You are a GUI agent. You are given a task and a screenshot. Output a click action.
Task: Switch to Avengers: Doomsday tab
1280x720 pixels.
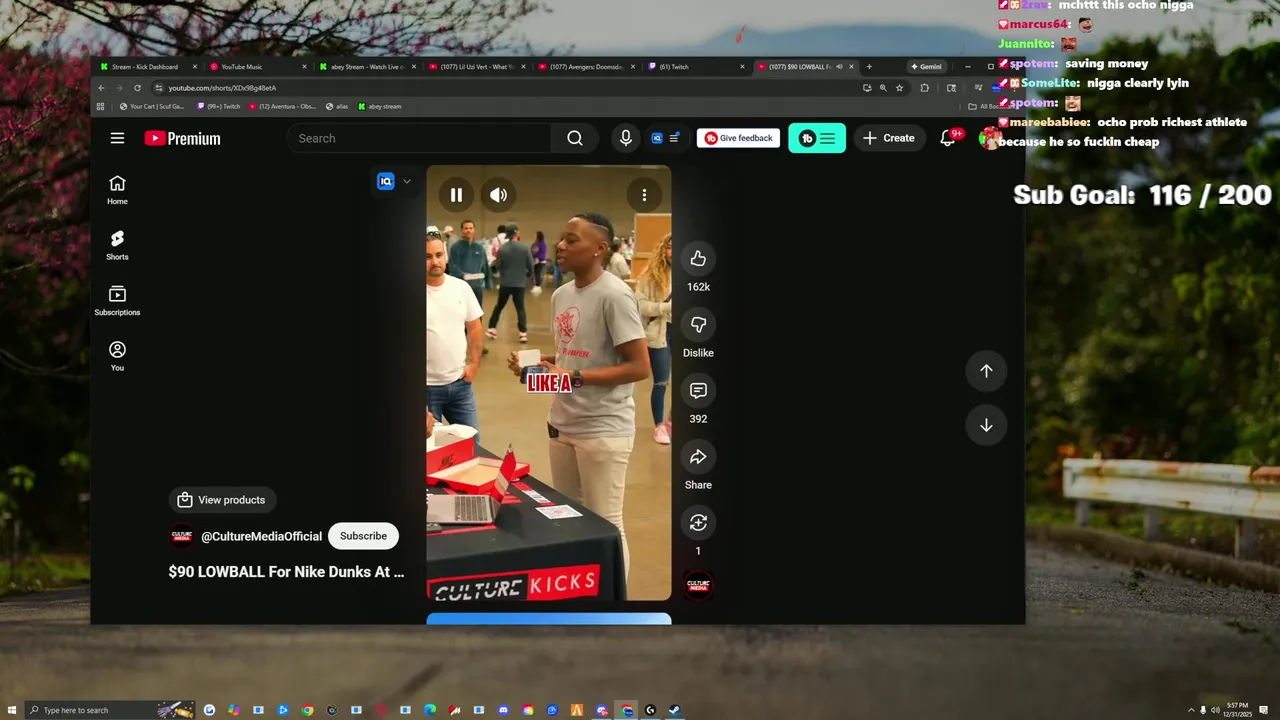pyautogui.click(x=586, y=67)
